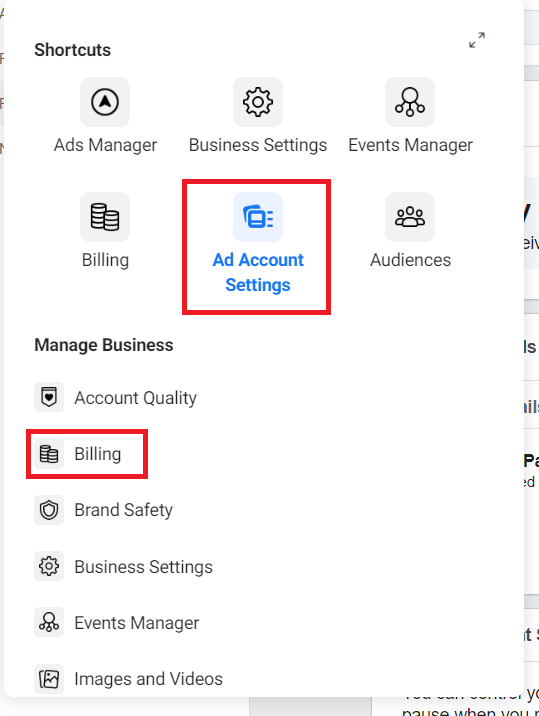Open Audiences people shortcut icon
Viewport: 539px width, 716px height.
click(x=410, y=217)
